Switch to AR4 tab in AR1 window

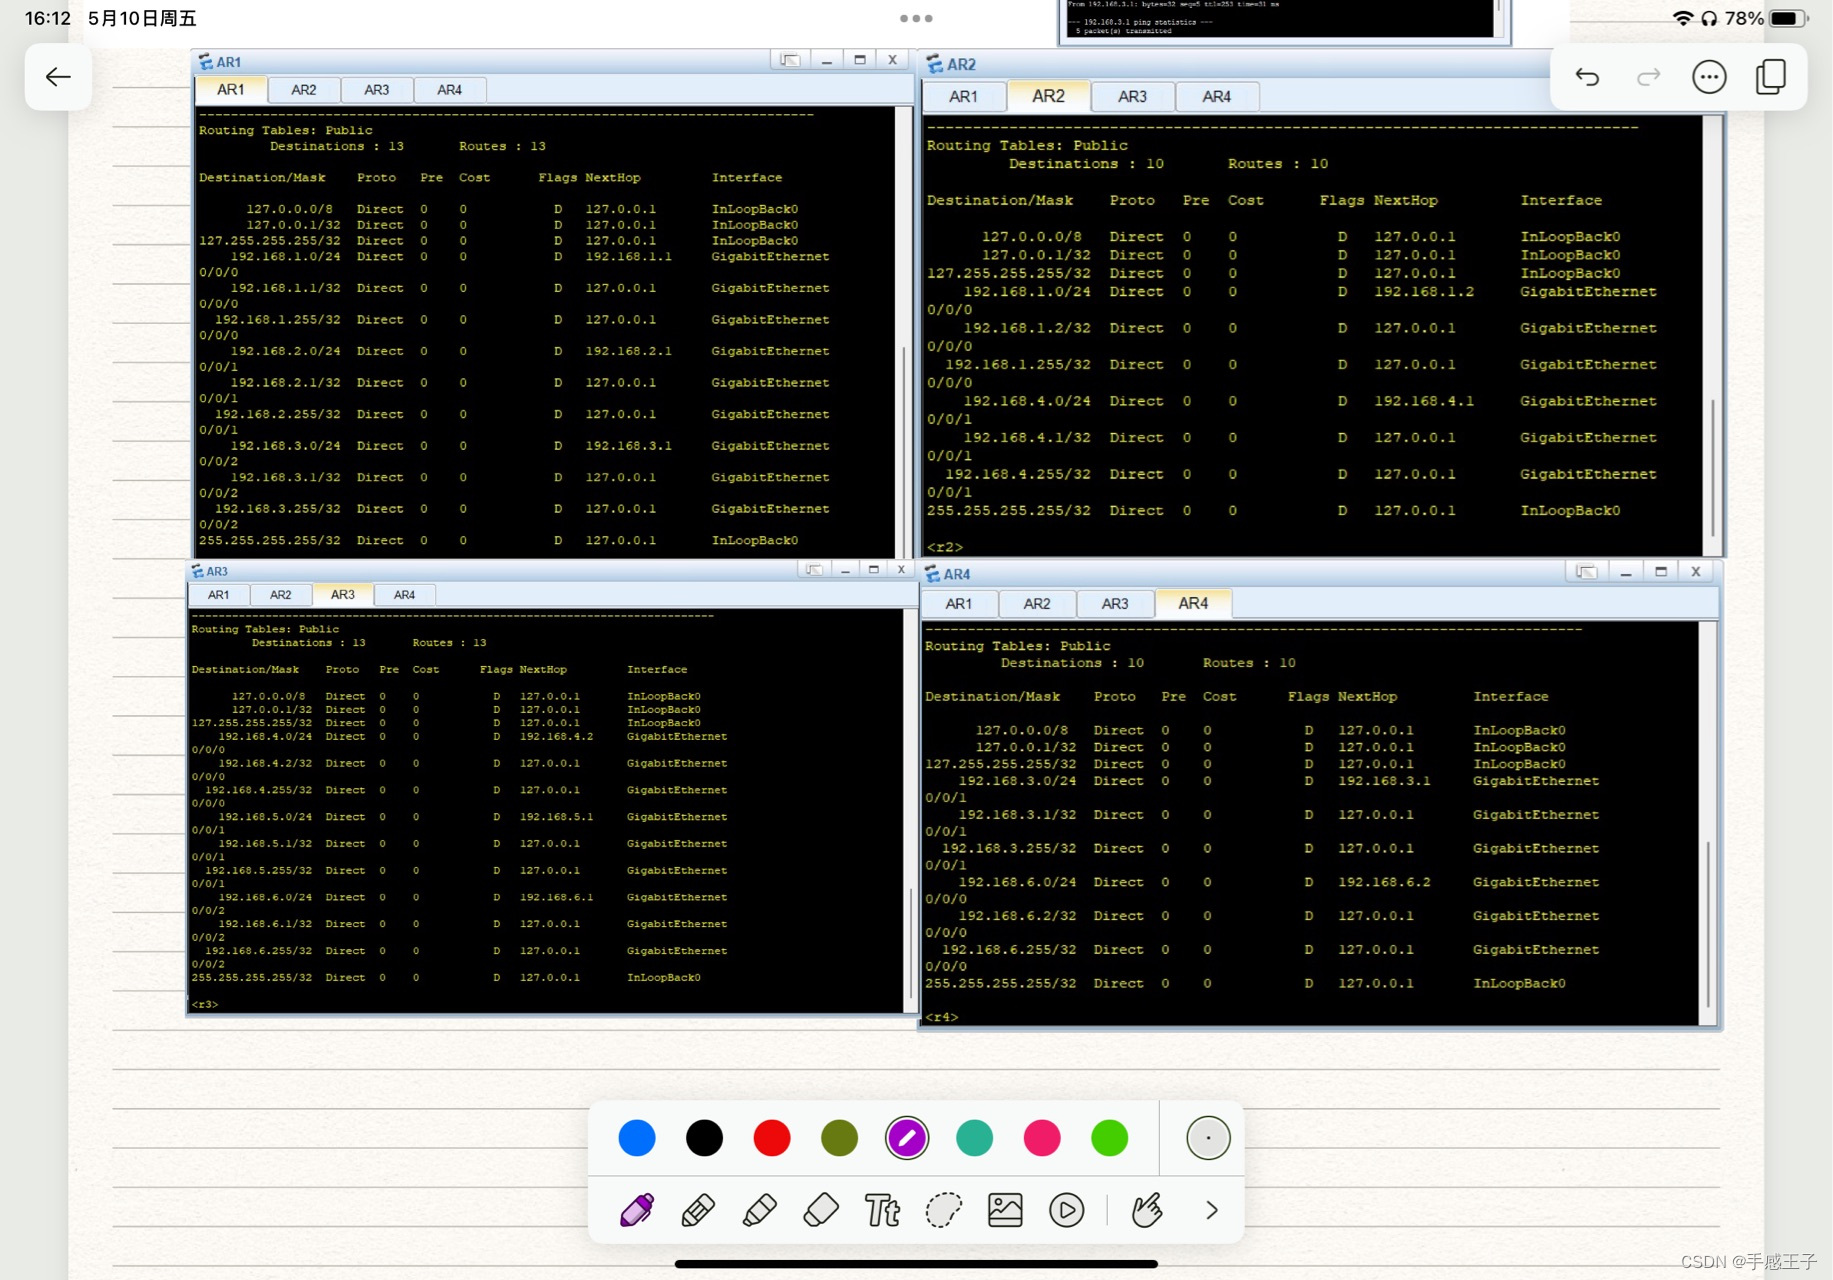[x=450, y=90]
